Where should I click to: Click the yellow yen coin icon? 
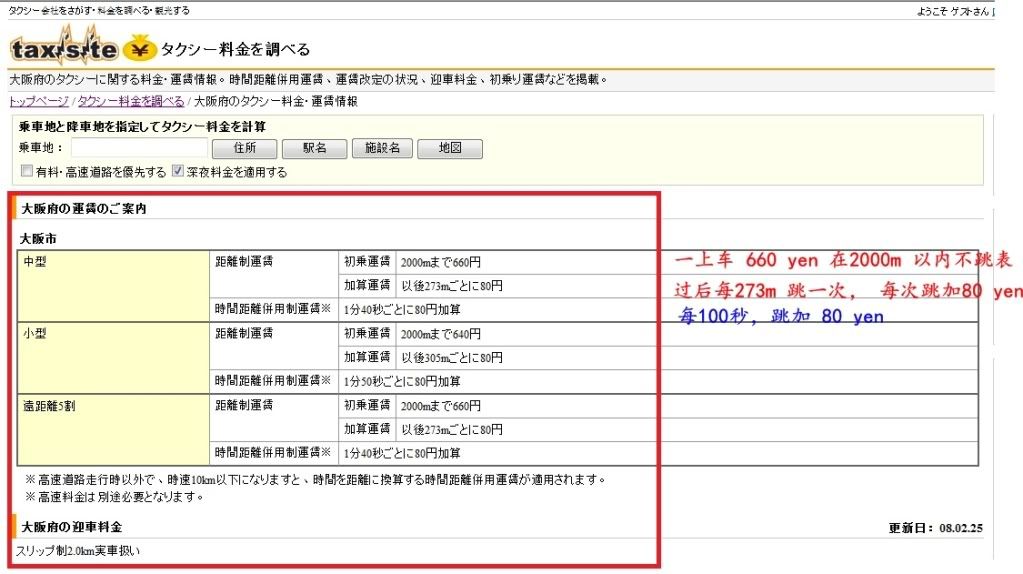click(x=139, y=48)
